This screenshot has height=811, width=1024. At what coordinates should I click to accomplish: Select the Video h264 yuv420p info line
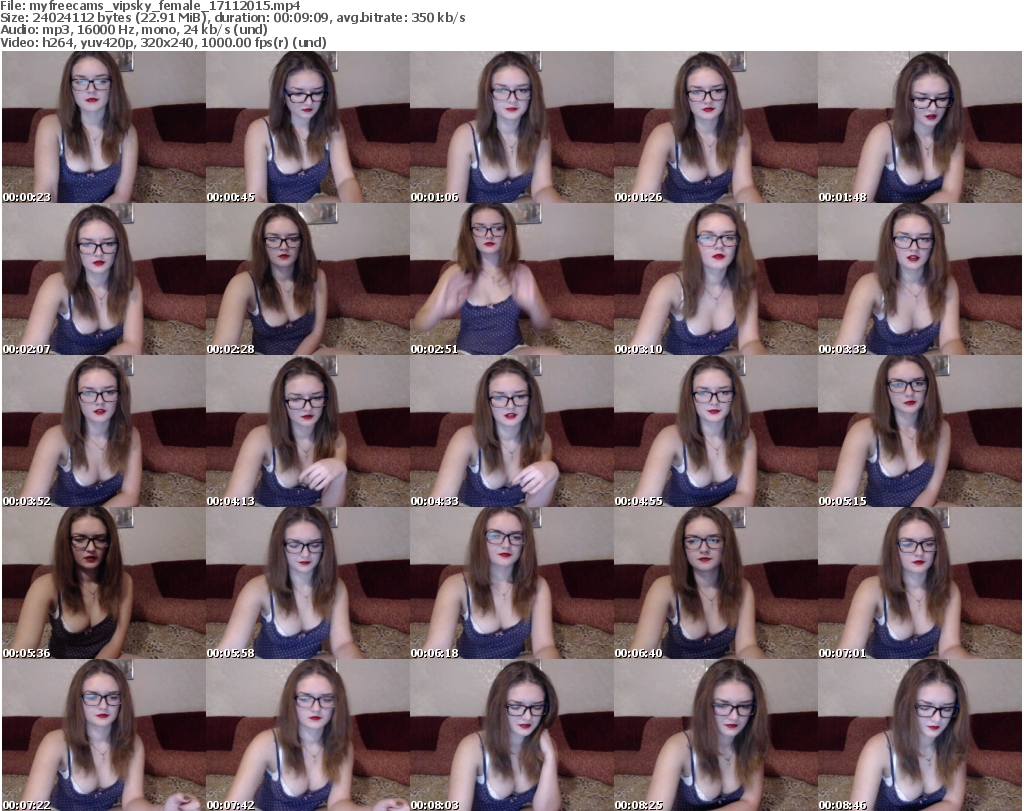point(163,42)
